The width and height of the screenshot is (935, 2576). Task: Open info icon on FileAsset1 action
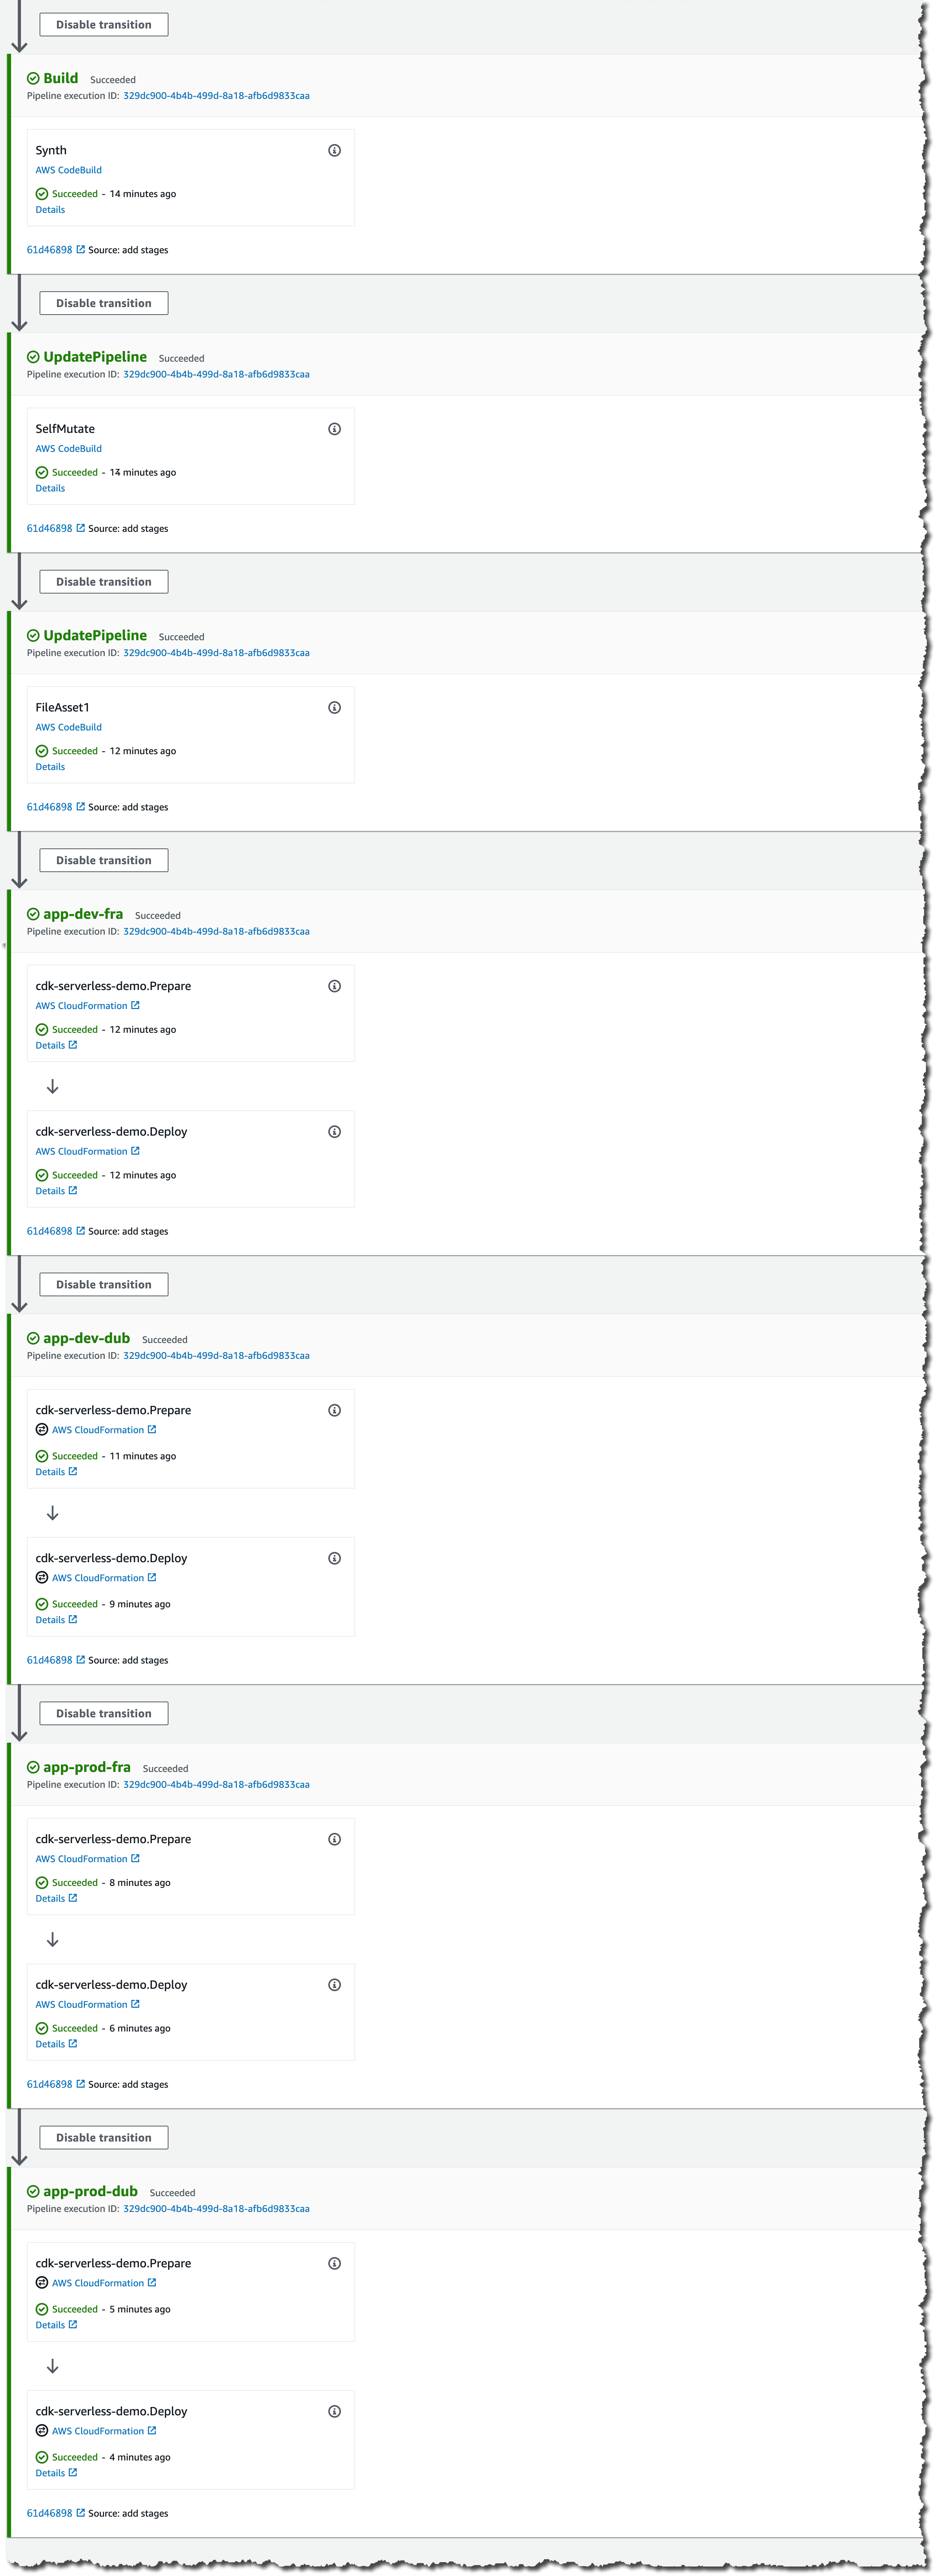(x=334, y=707)
